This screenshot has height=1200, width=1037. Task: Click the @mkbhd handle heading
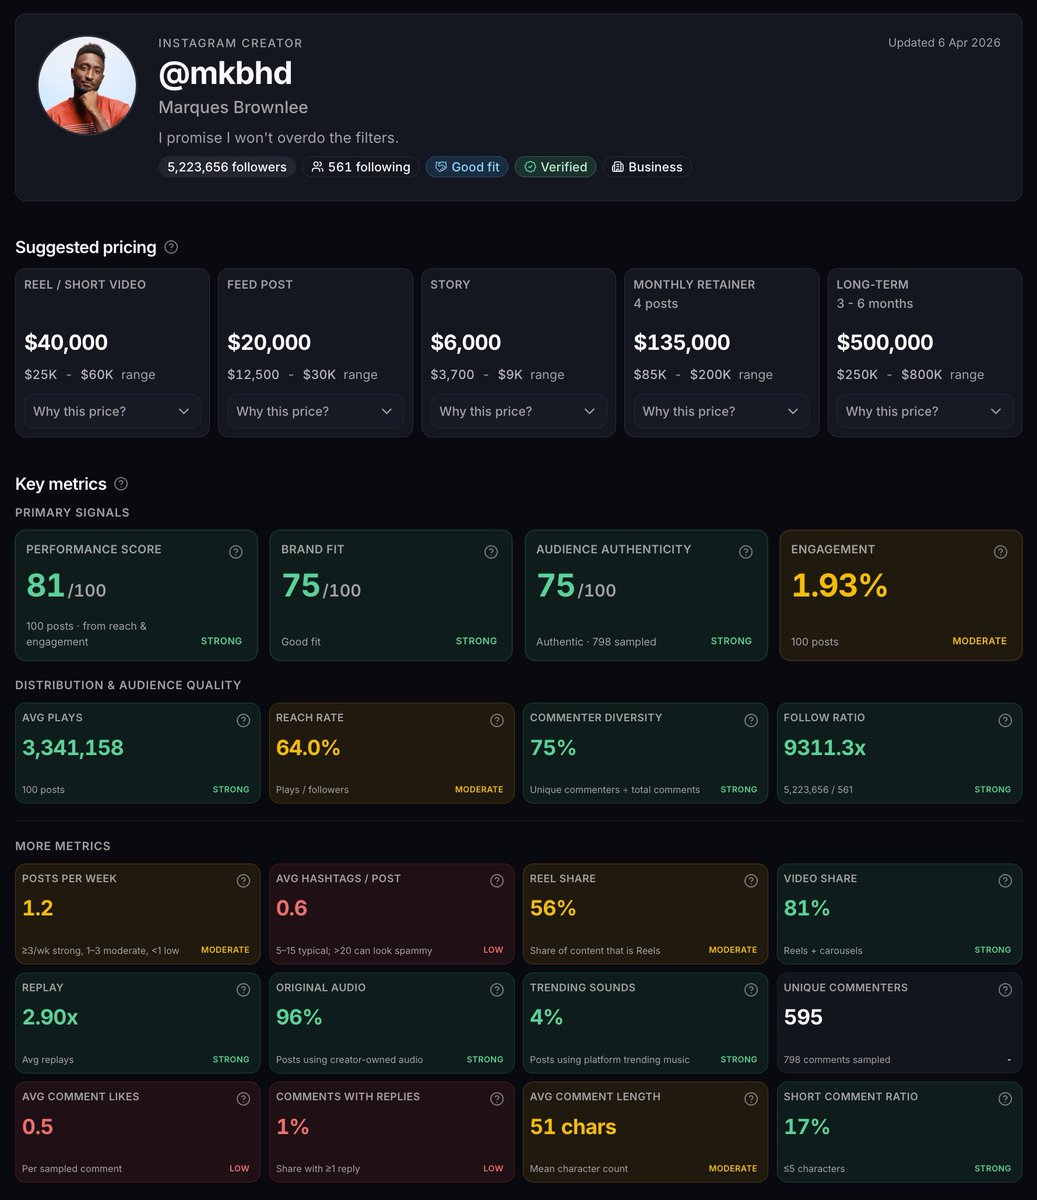(x=225, y=73)
